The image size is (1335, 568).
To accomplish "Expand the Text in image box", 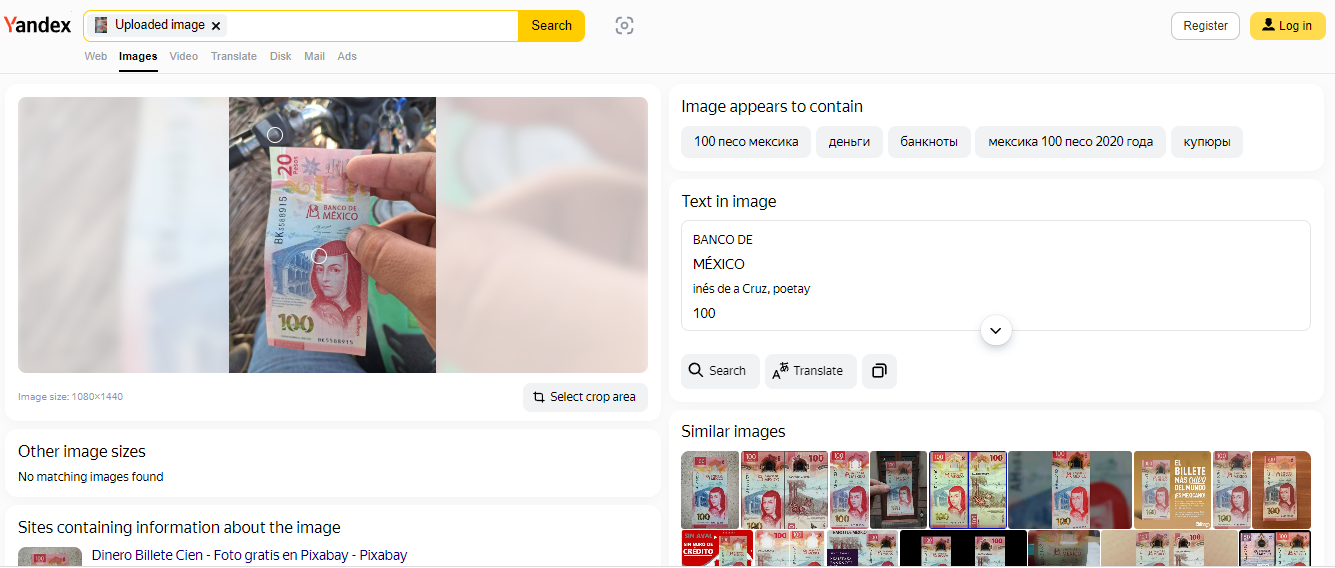I will pyautogui.click(x=996, y=330).
